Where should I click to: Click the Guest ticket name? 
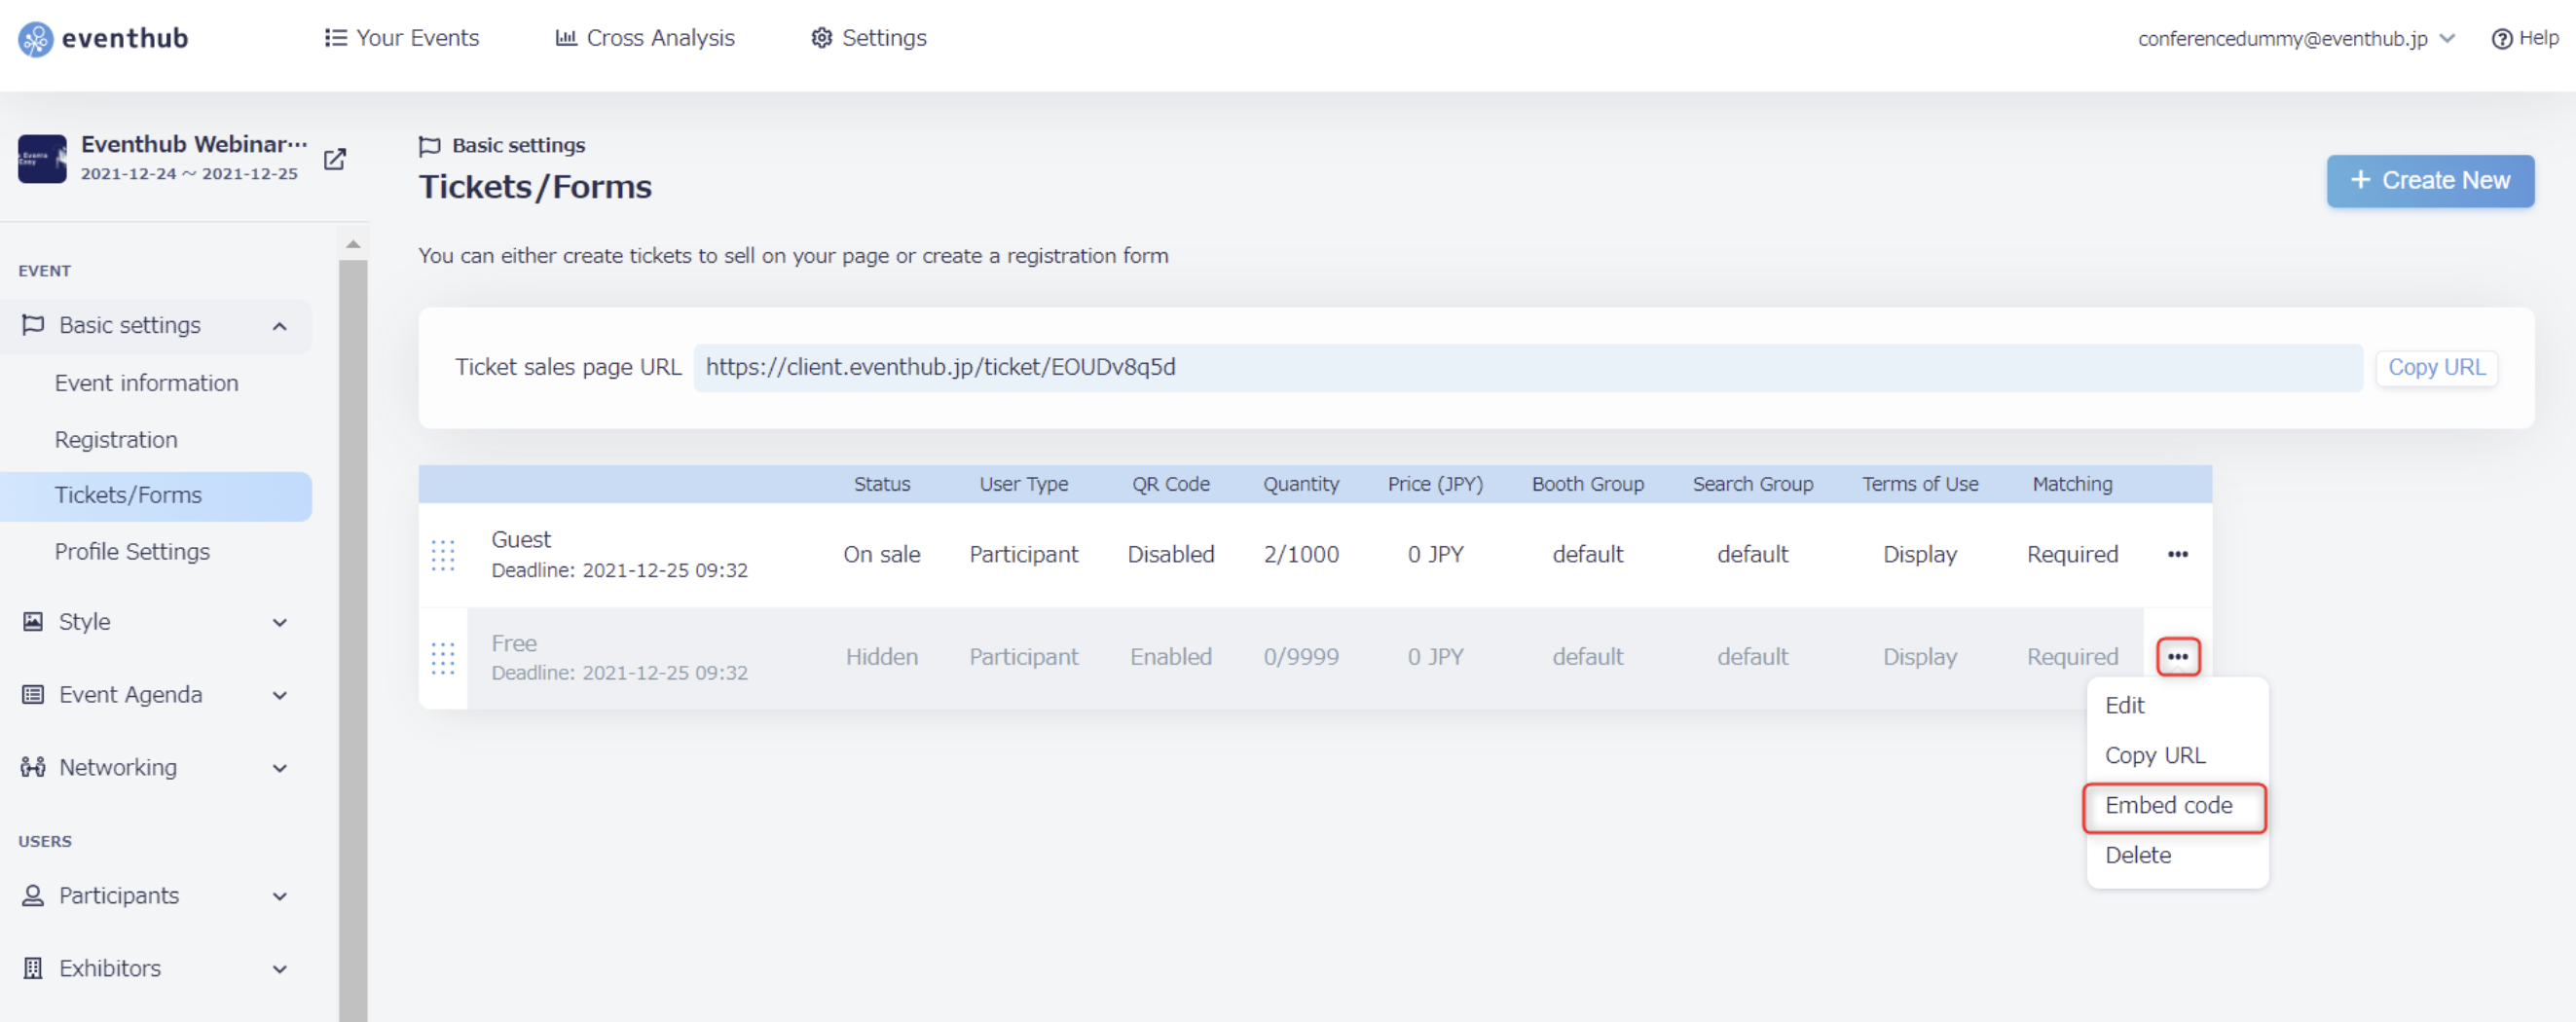tap(521, 540)
